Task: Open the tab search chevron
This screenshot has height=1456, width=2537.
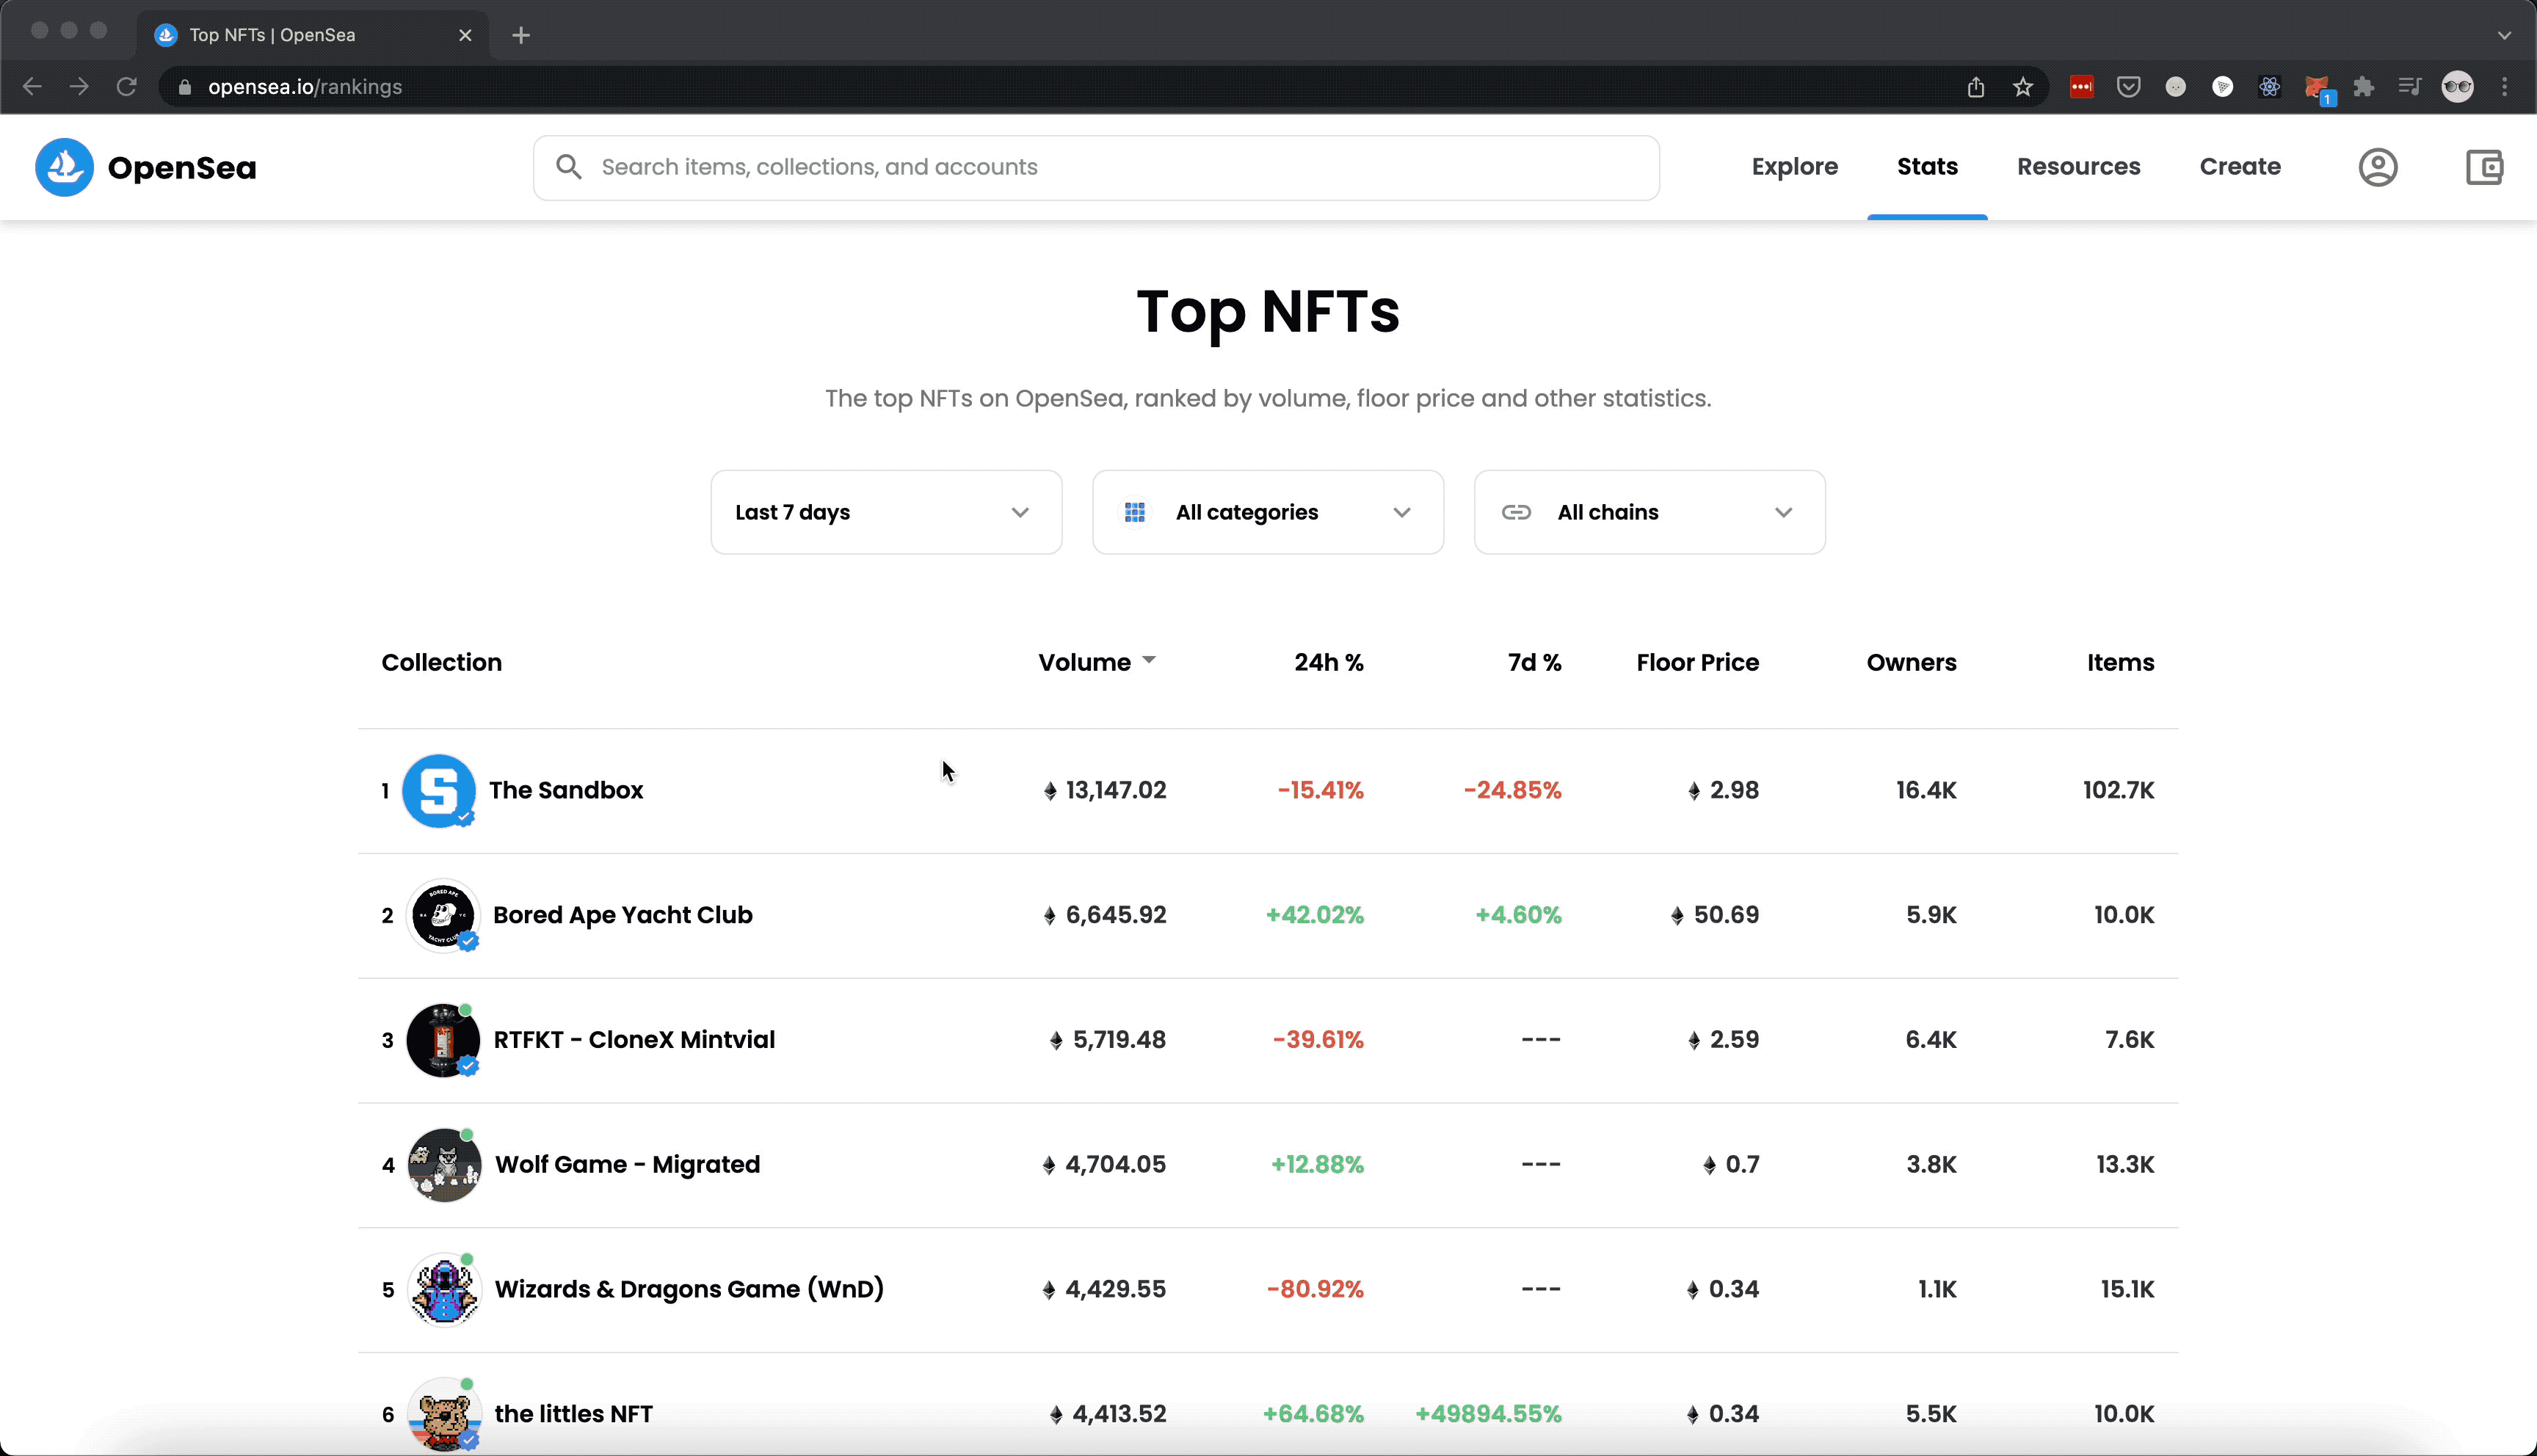Action: 2504,35
